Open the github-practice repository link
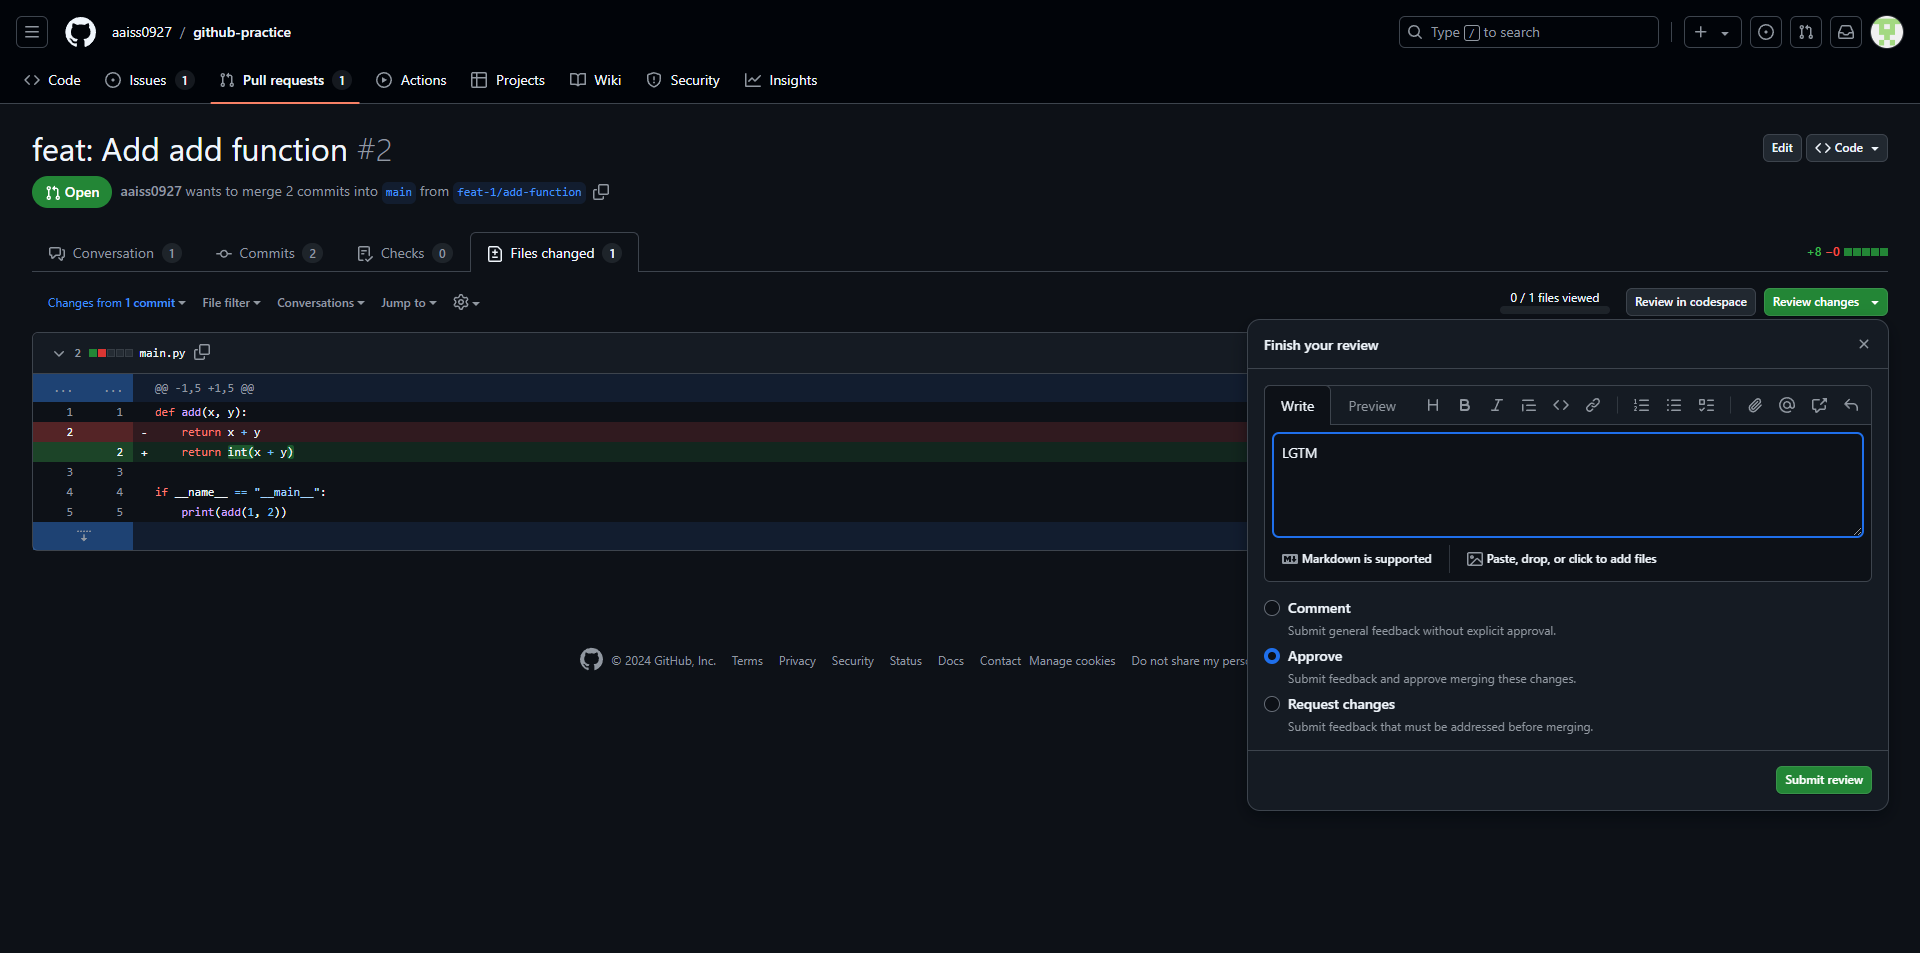Viewport: 1920px width, 953px height. [242, 32]
